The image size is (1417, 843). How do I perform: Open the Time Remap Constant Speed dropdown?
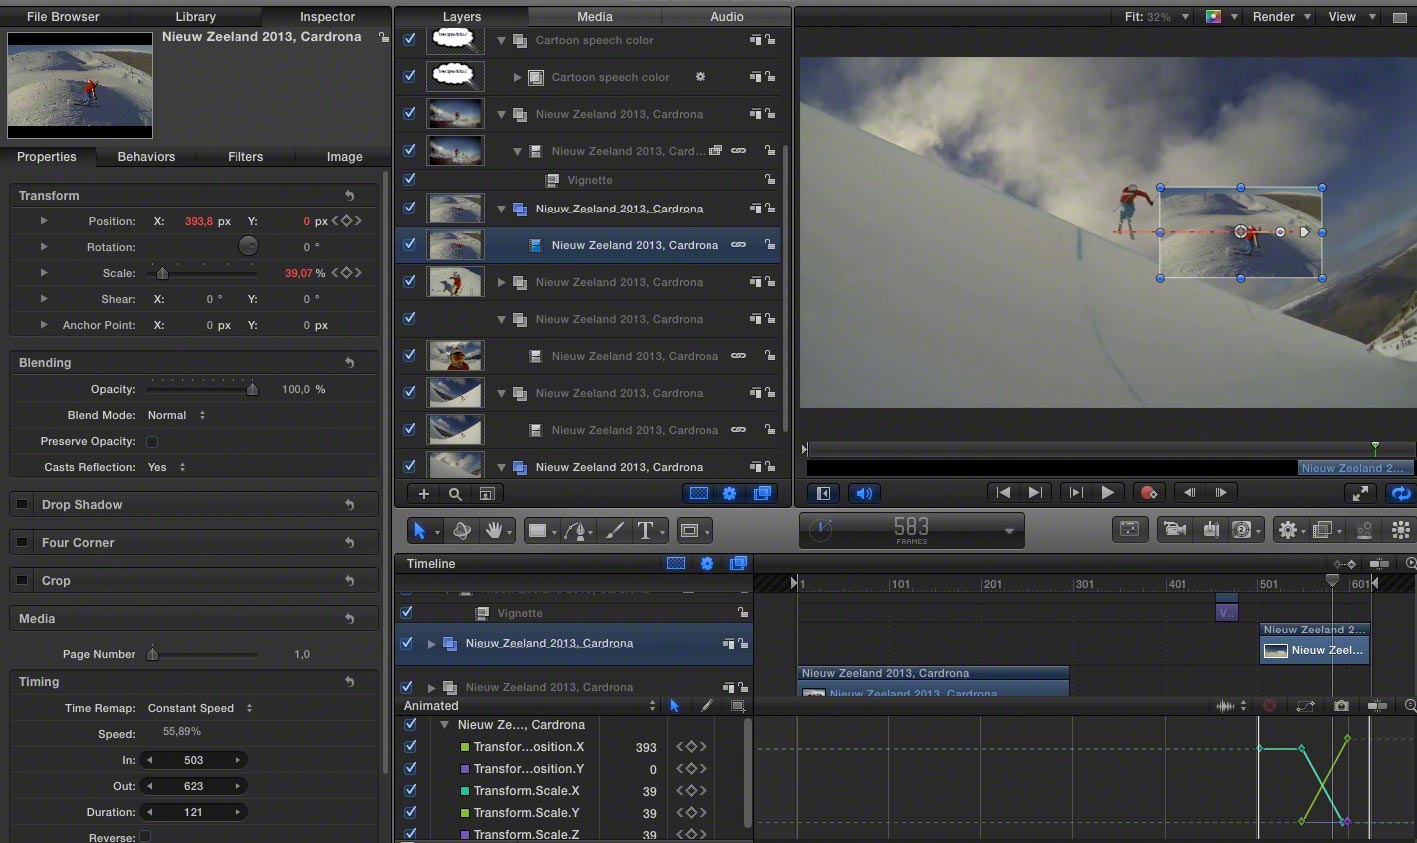(200, 708)
